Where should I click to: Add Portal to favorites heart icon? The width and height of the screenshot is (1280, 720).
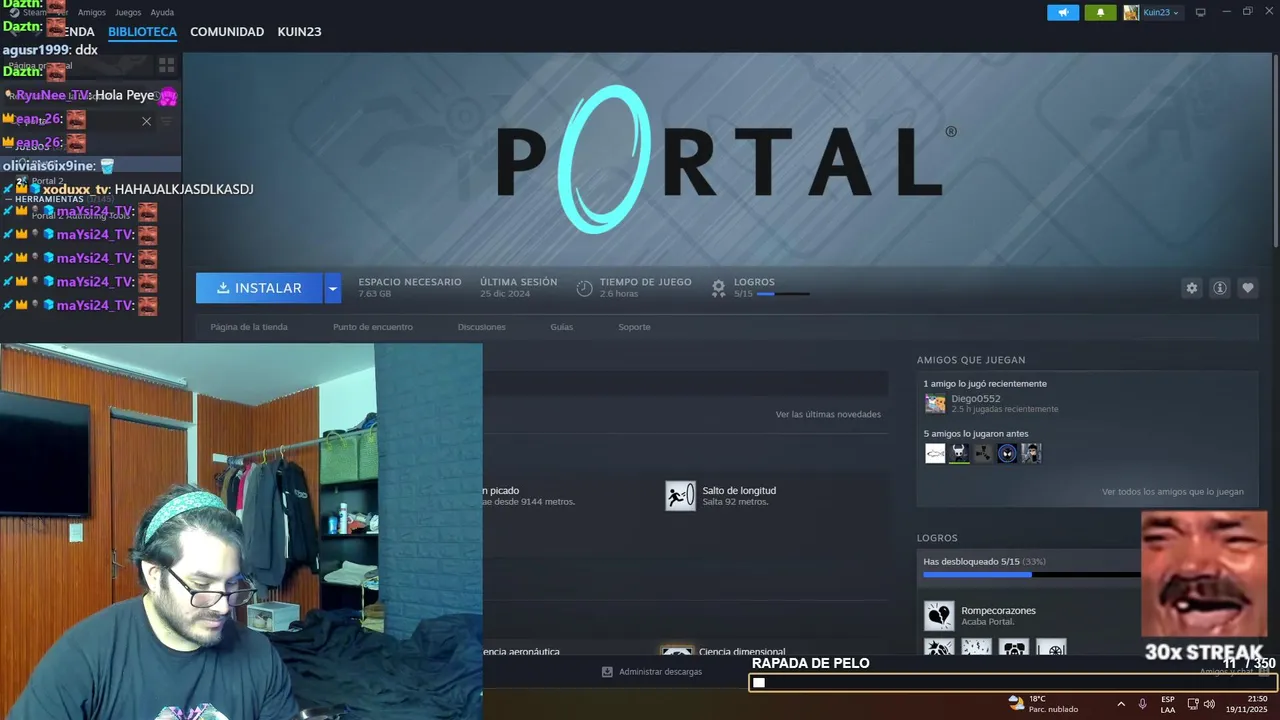tap(1248, 288)
